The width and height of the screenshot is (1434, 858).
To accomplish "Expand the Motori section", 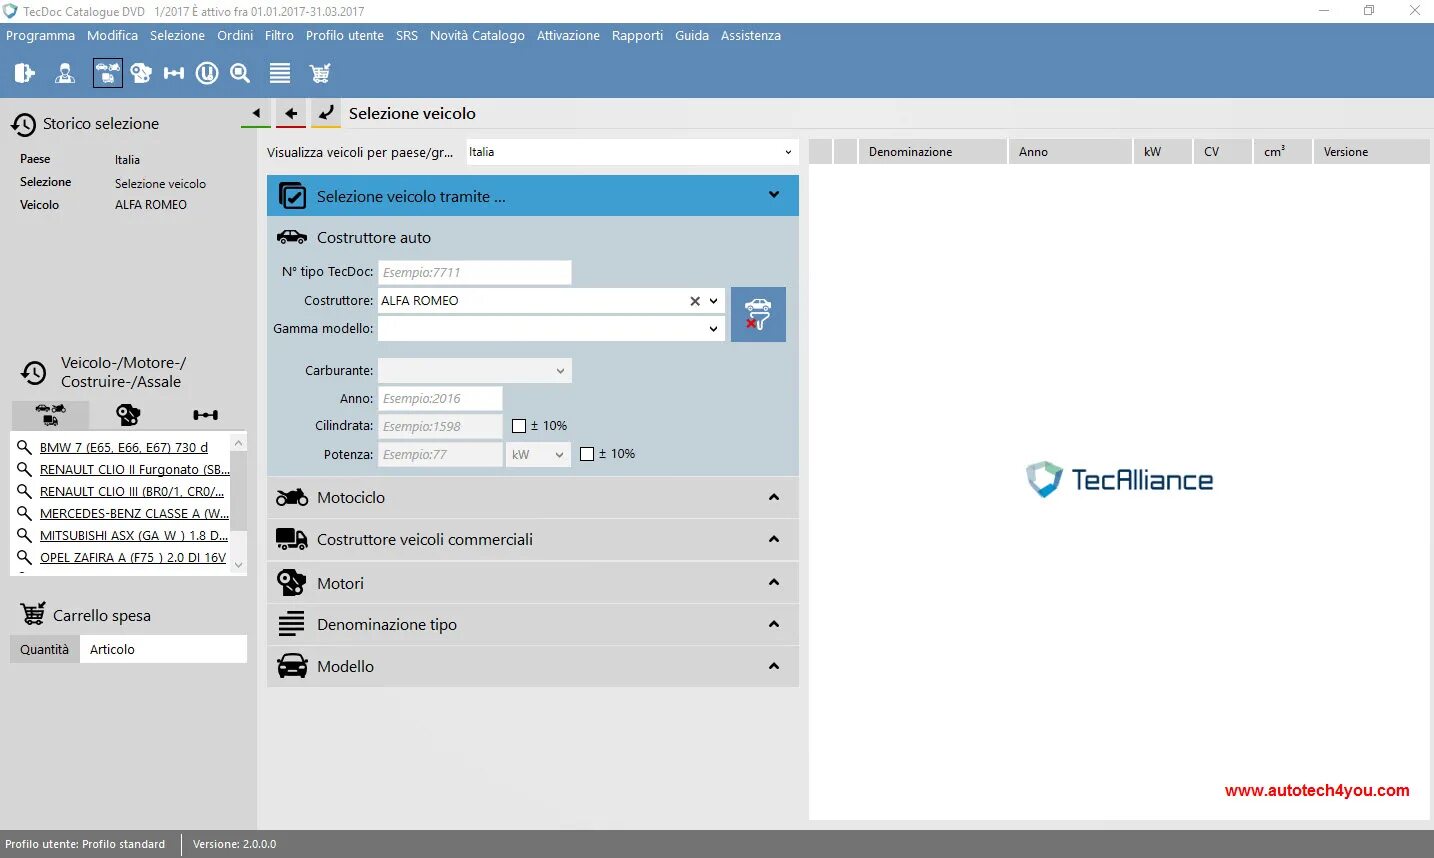I will point(773,582).
